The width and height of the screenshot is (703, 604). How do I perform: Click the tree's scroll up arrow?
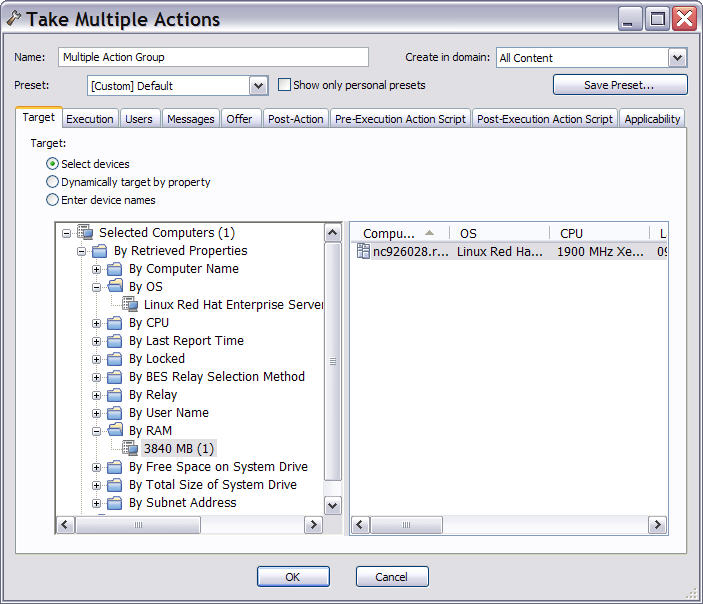tap(332, 232)
